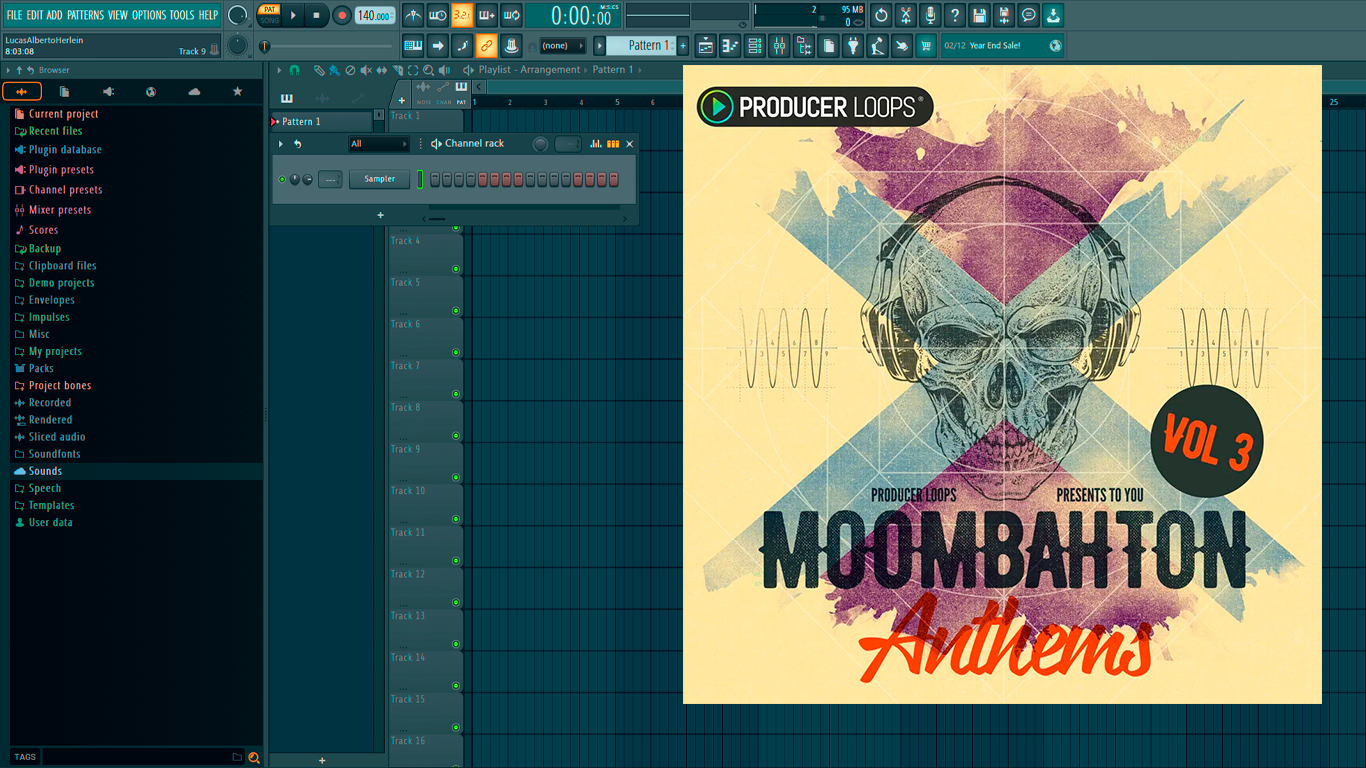Open the Mixer view icon

[x=779, y=45]
